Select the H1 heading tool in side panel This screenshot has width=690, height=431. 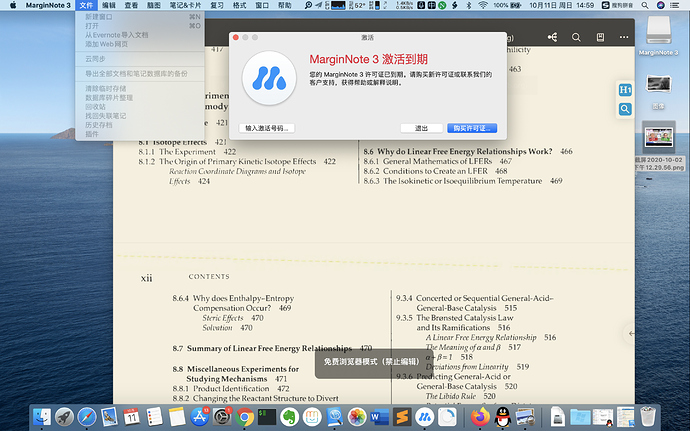tap(625, 90)
